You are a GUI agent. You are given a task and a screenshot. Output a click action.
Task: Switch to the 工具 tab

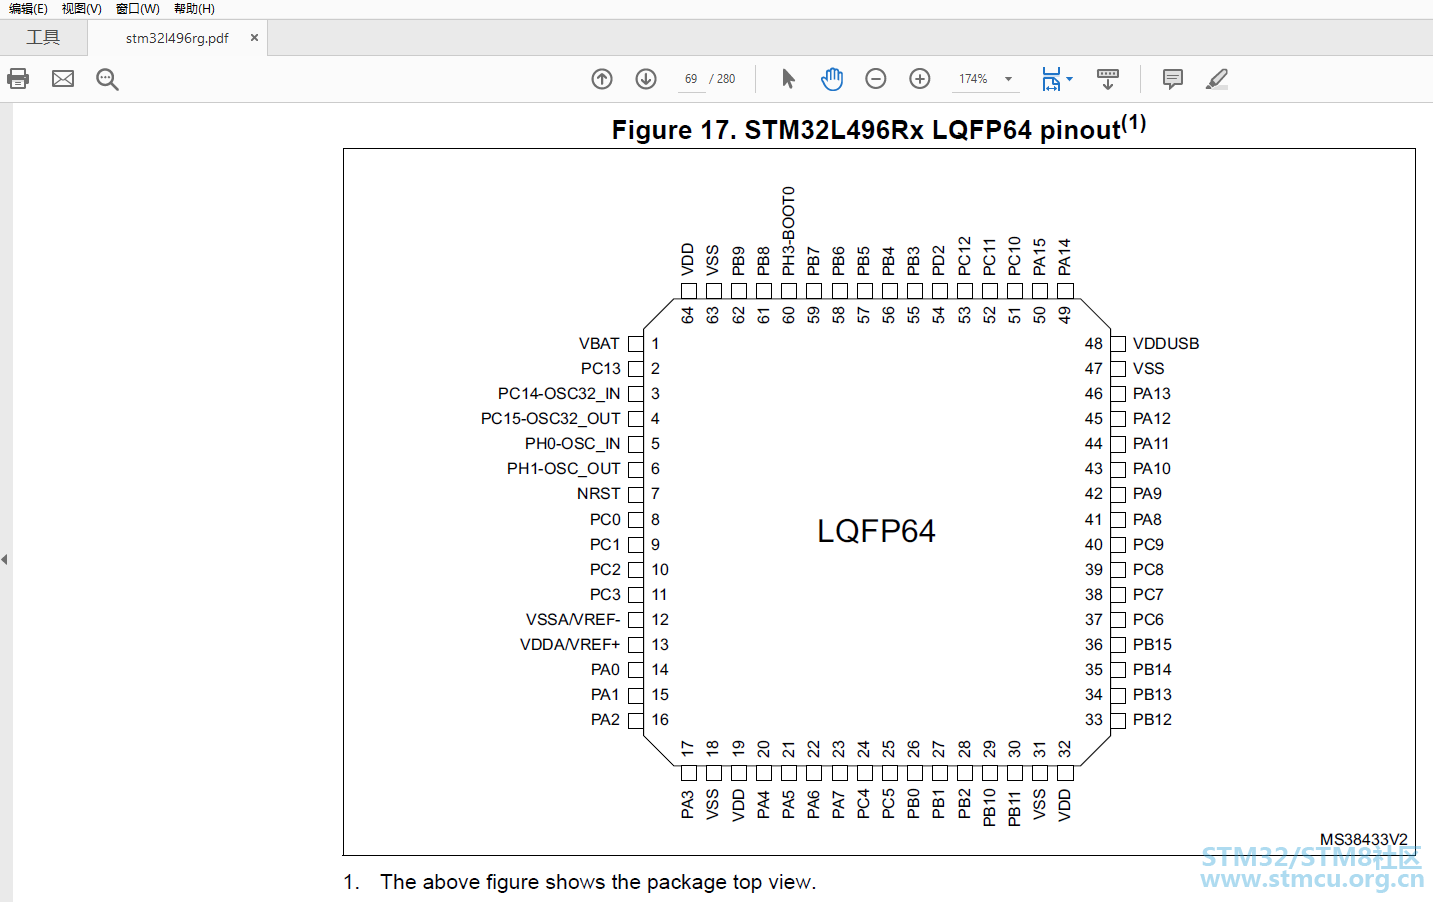point(43,38)
